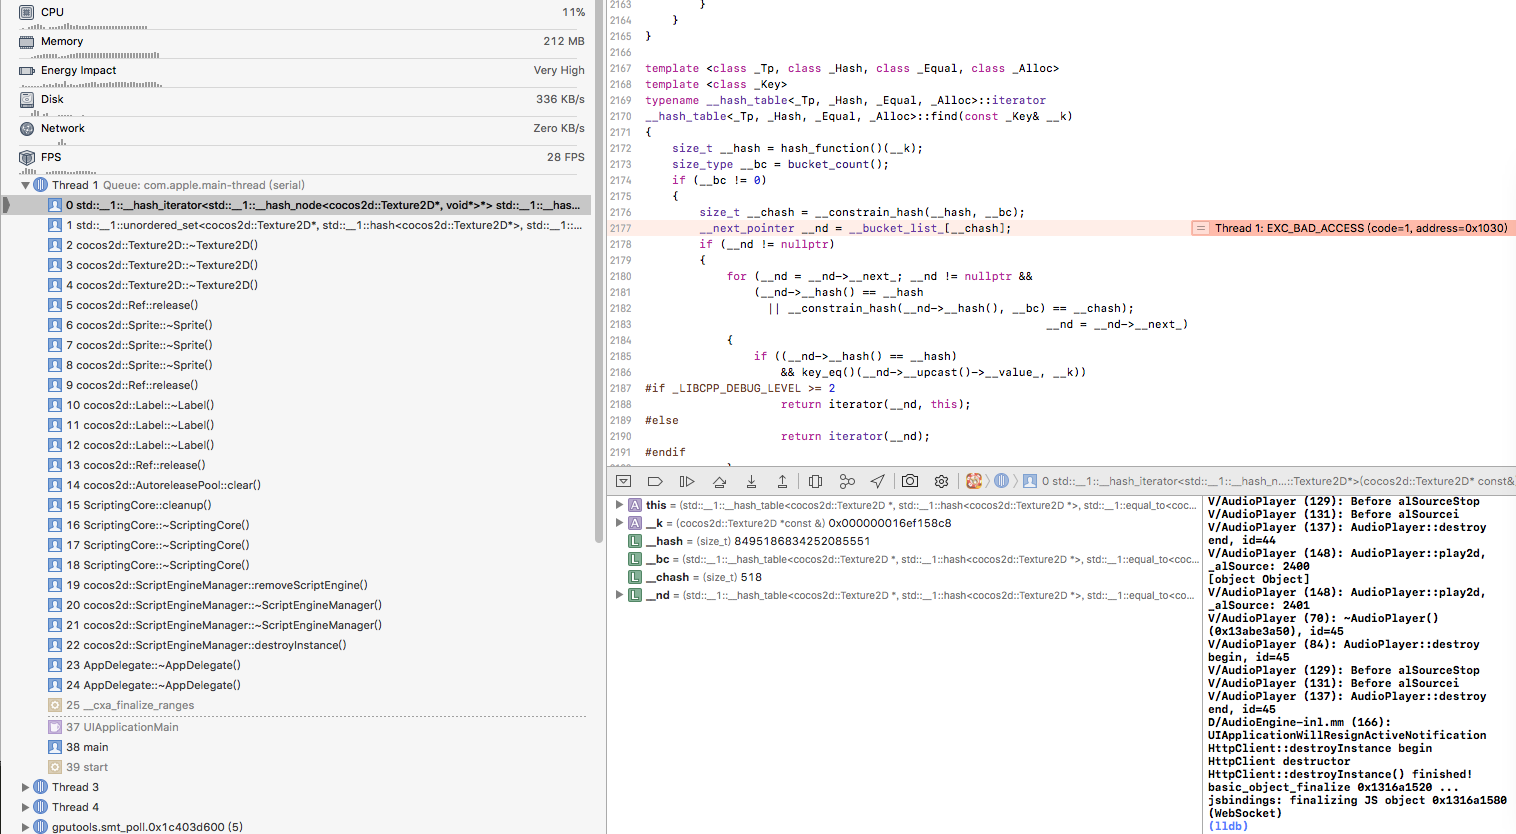Image resolution: width=1516 pixels, height=834 pixels.
Task: Select frame 38 main
Action: coord(298,747)
